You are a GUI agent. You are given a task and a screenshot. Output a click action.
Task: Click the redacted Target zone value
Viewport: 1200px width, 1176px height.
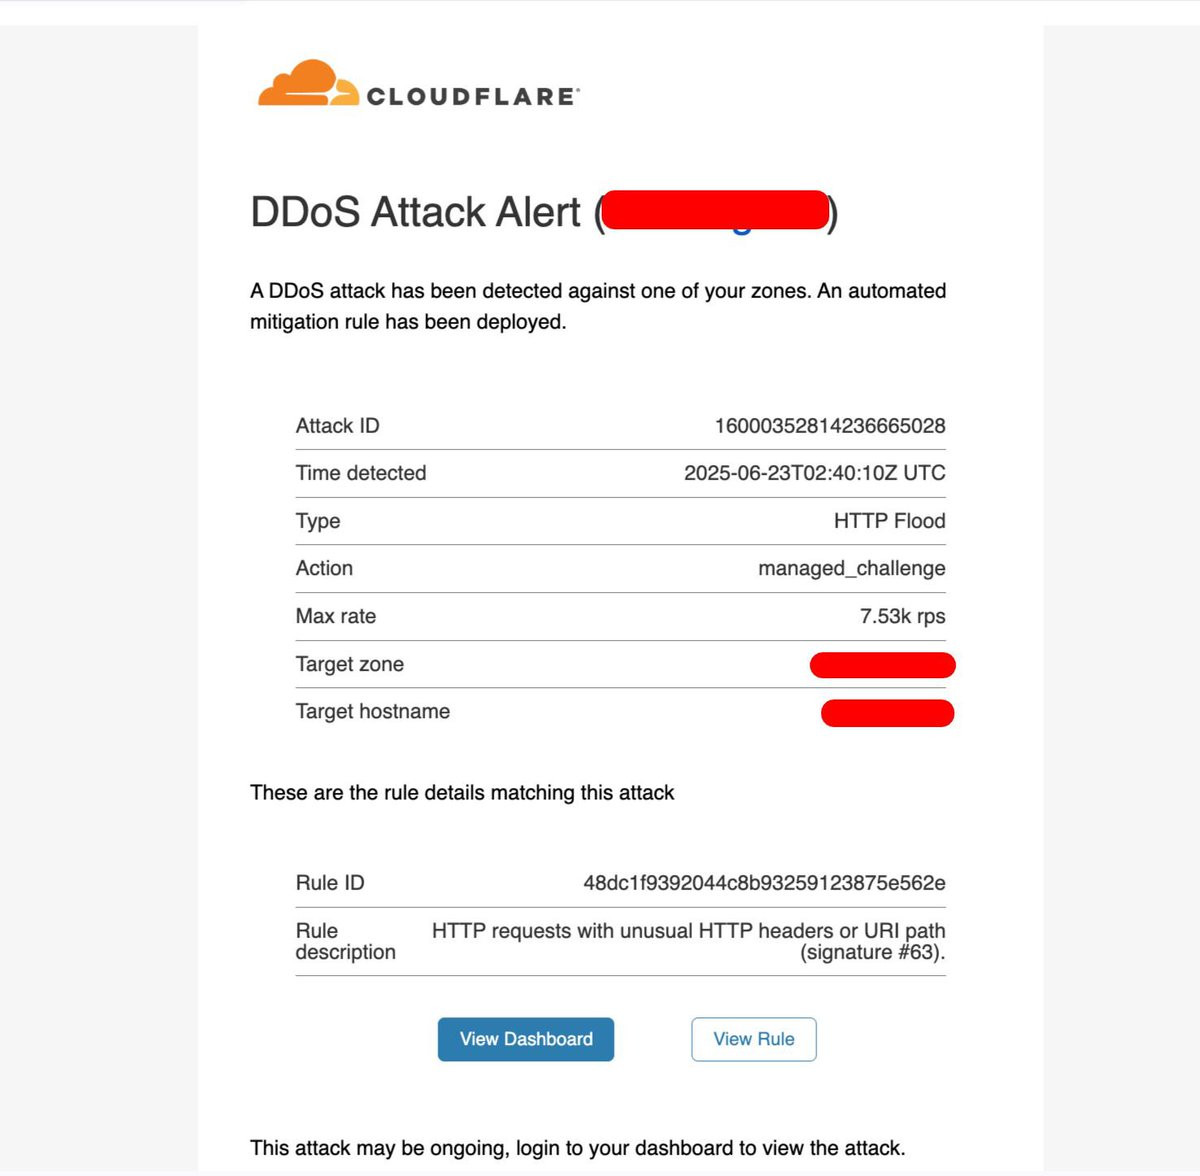coord(883,665)
